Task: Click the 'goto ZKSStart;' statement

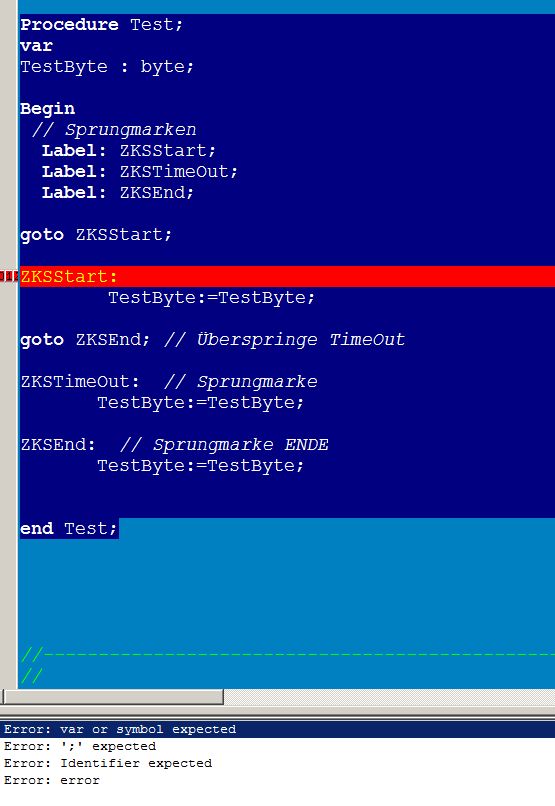Action: pyautogui.click(x=96, y=235)
